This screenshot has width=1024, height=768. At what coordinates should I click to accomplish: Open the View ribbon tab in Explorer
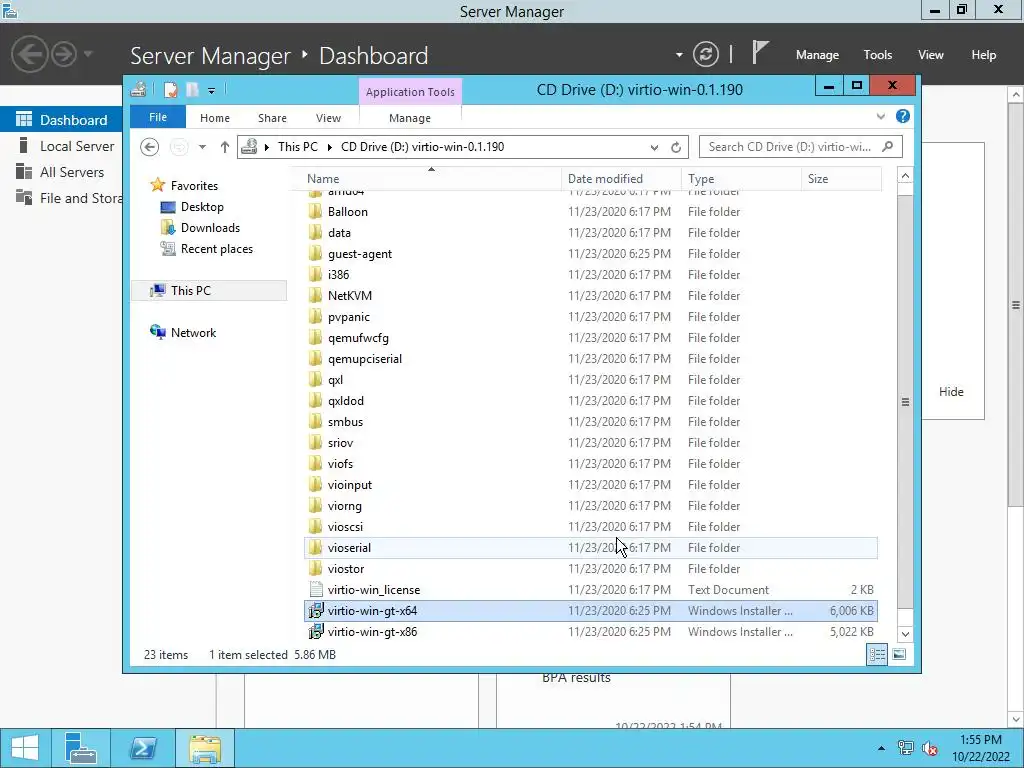(x=328, y=118)
